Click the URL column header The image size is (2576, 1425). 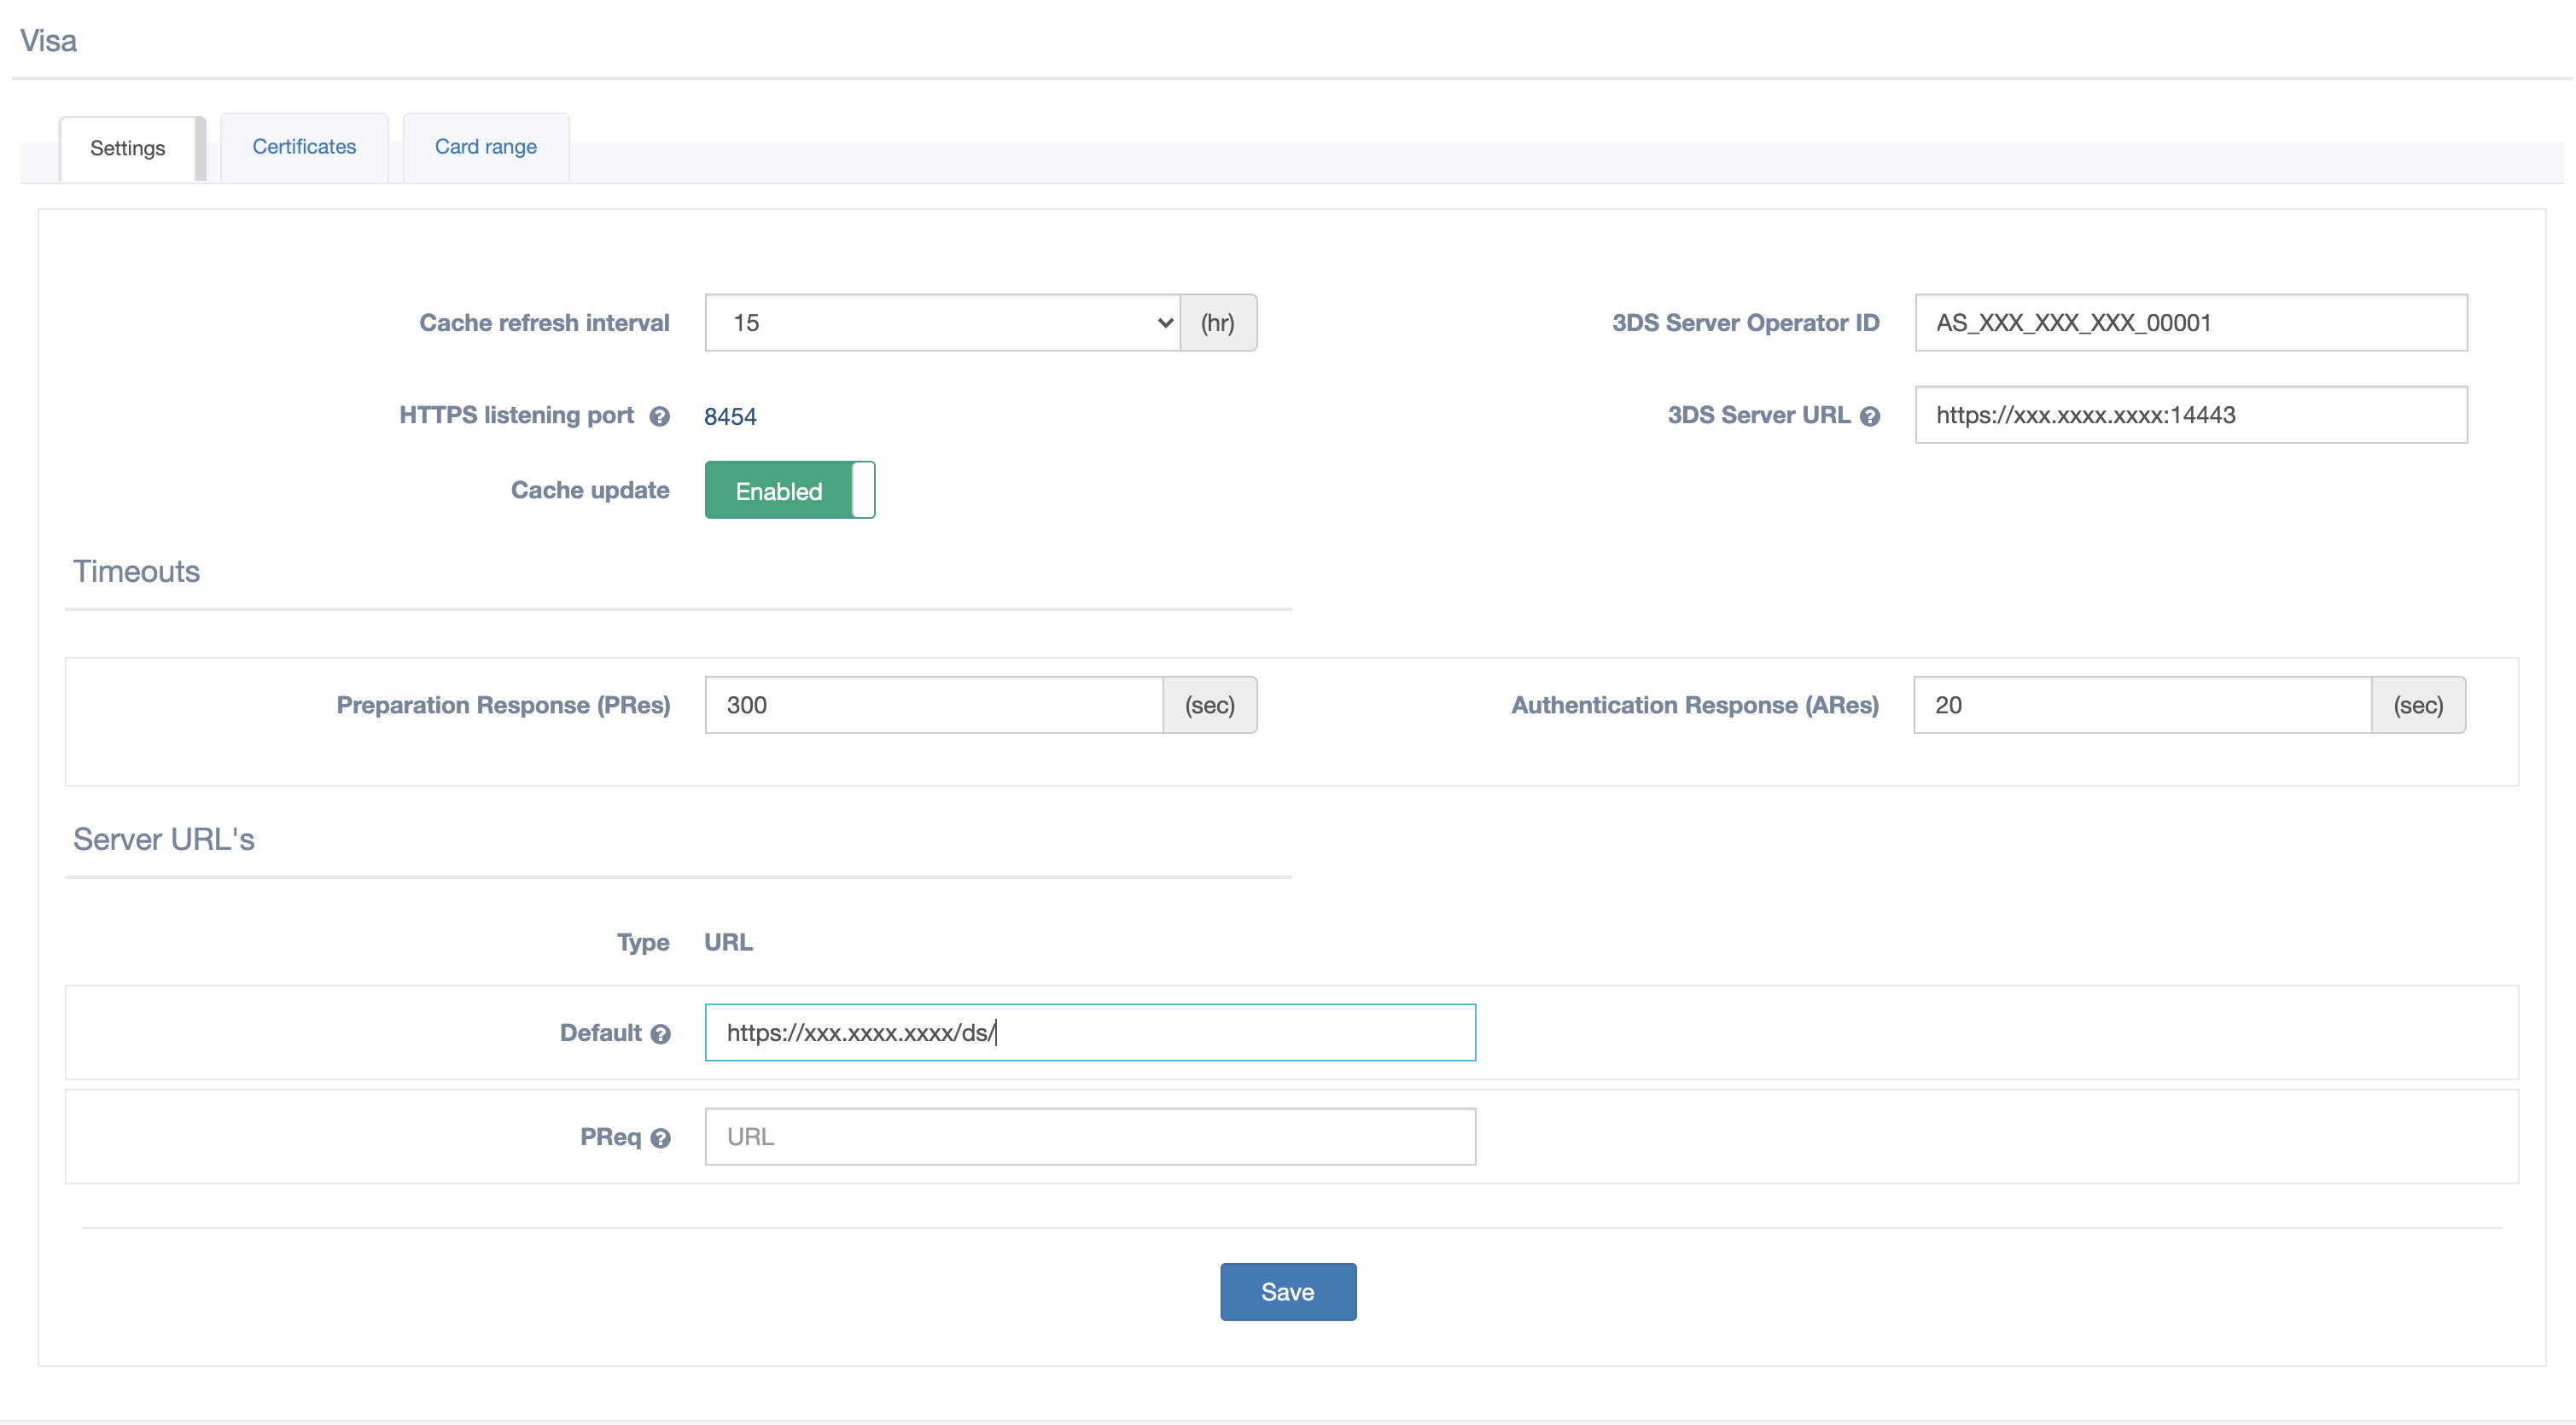[729, 942]
